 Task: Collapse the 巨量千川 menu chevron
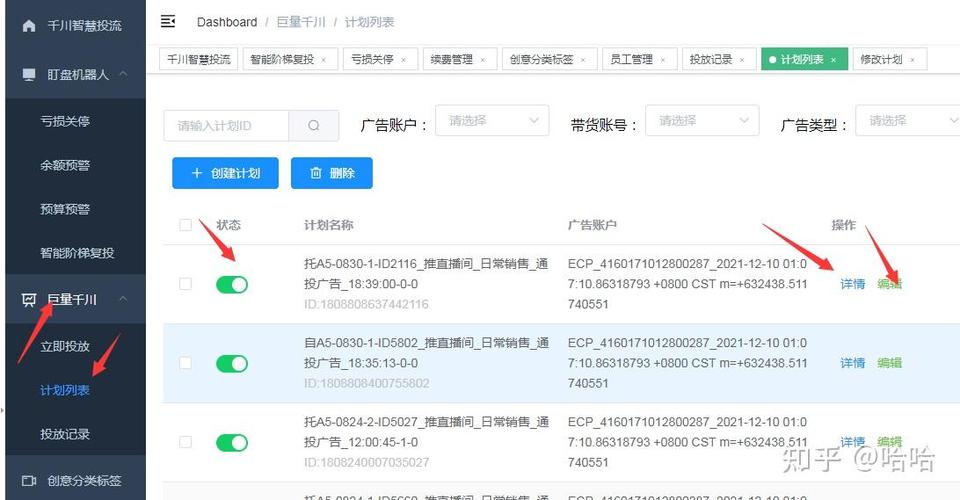coord(123,298)
